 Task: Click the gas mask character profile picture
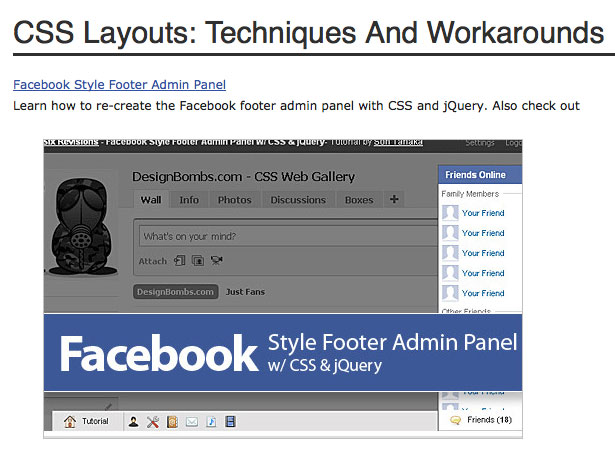coord(81,226)
